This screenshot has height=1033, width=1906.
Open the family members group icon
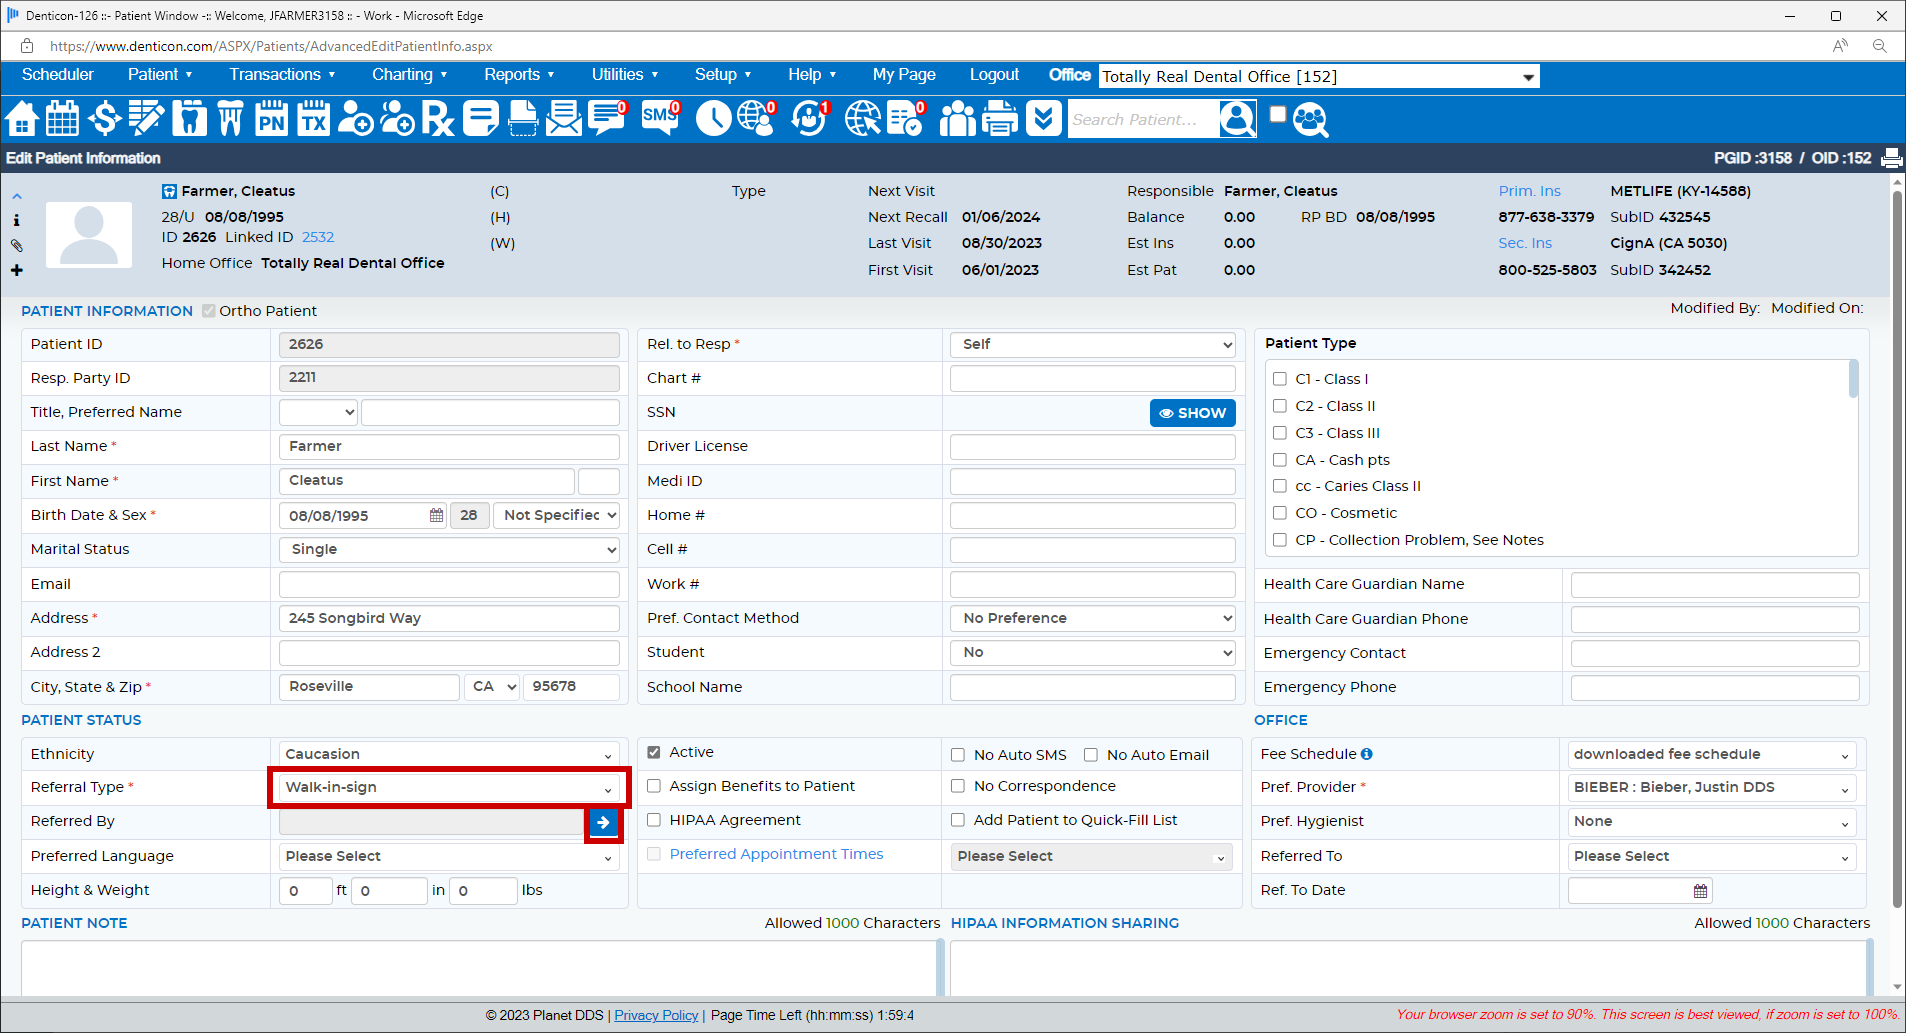tap(957, 119)
